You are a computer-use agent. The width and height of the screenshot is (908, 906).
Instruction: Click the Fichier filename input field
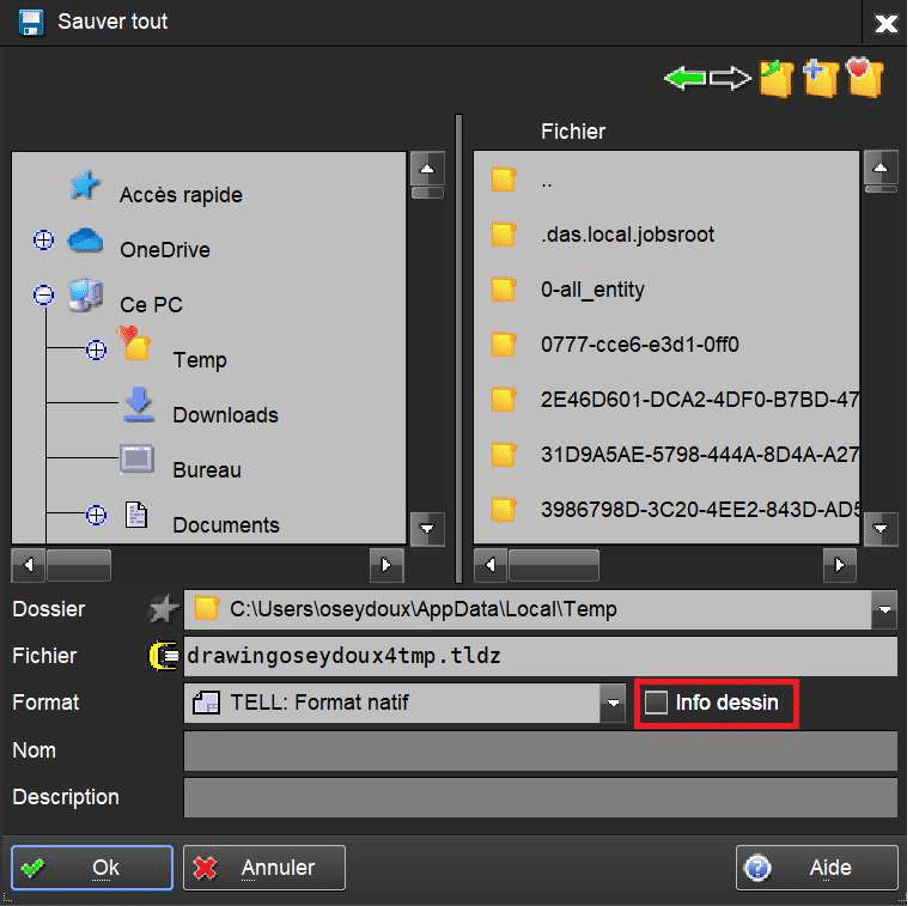pos(540,656)
